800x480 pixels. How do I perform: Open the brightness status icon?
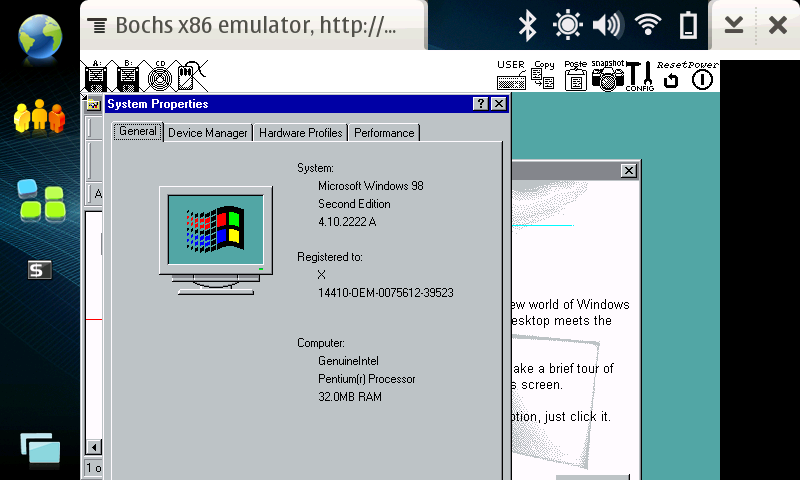[x=568, y=25]
